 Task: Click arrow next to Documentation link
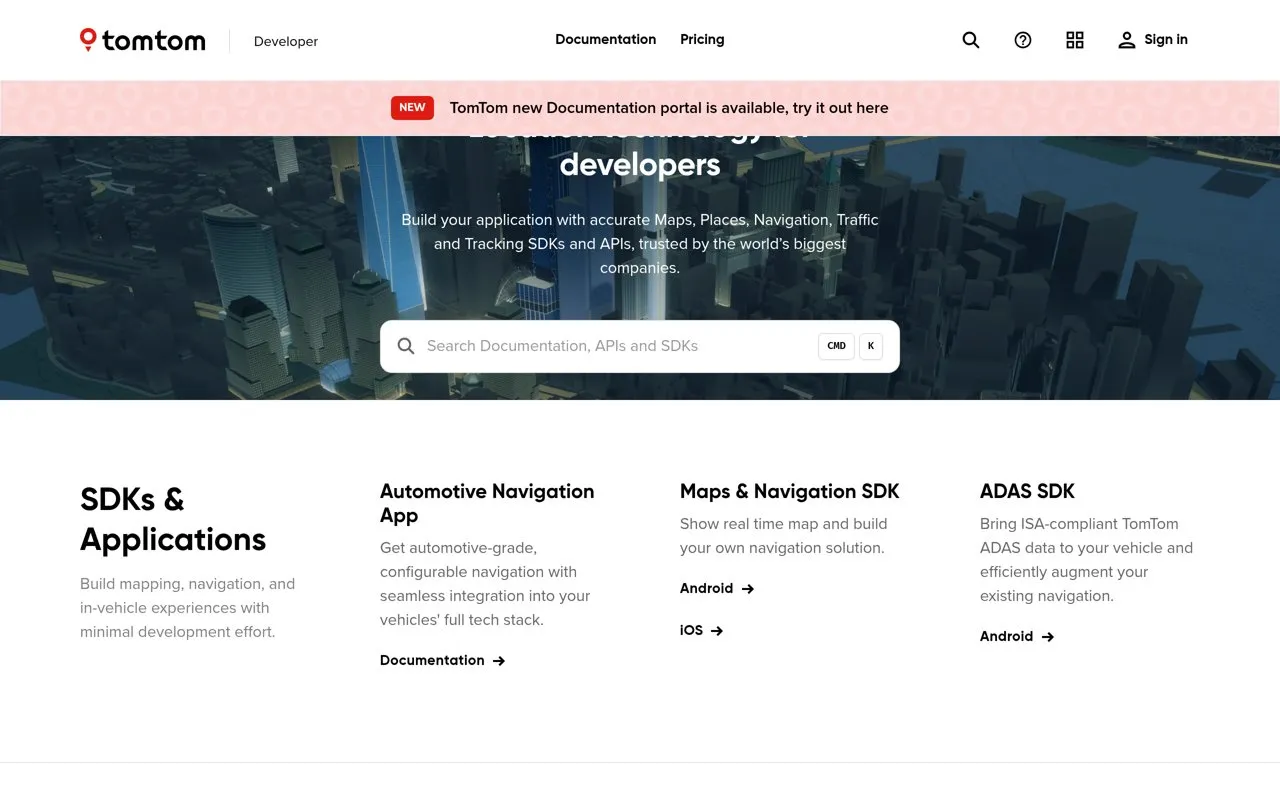(499, 661)
